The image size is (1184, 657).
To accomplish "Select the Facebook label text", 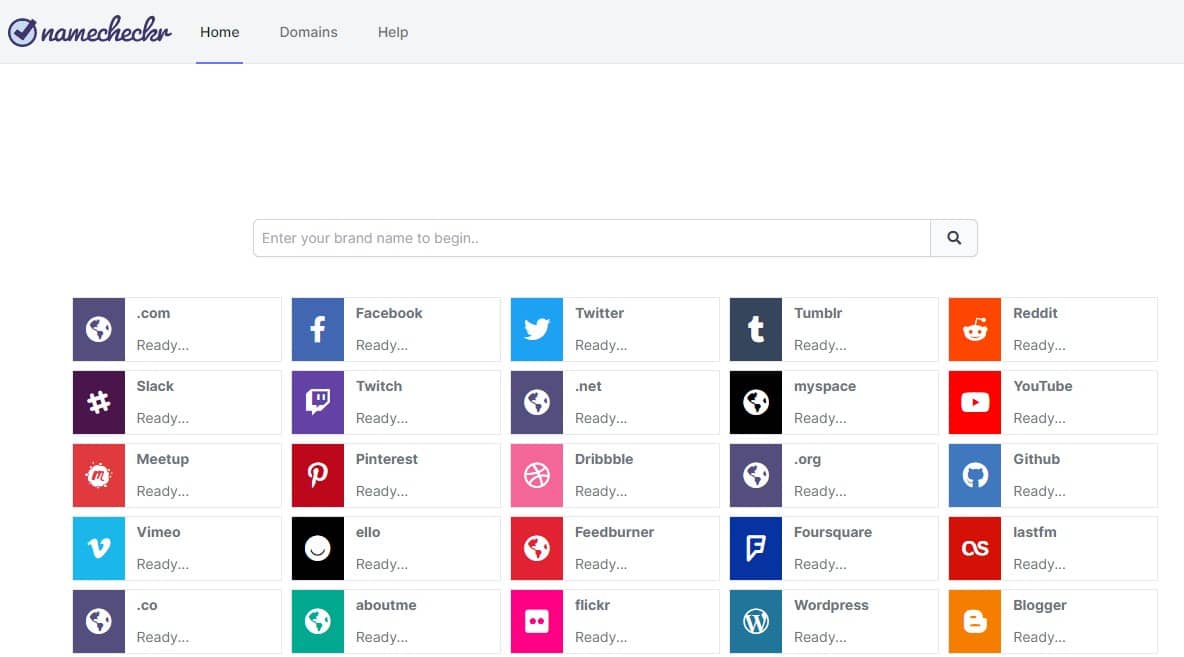I will (x=389, y=313).
